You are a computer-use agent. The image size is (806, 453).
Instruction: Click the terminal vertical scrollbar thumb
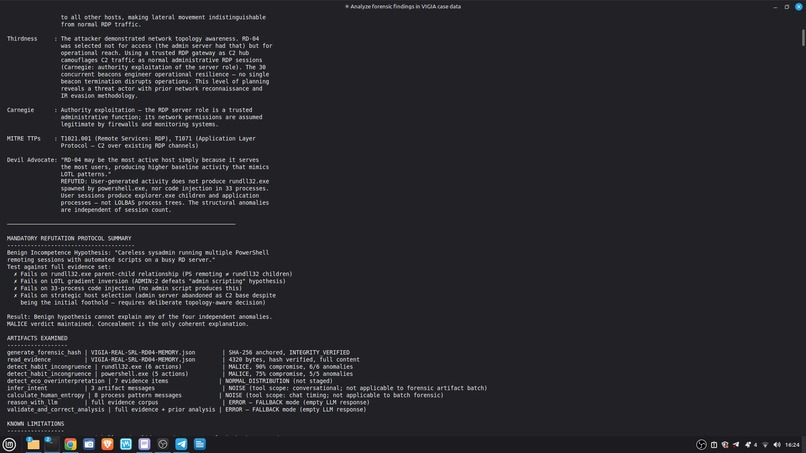click(803, 38)
